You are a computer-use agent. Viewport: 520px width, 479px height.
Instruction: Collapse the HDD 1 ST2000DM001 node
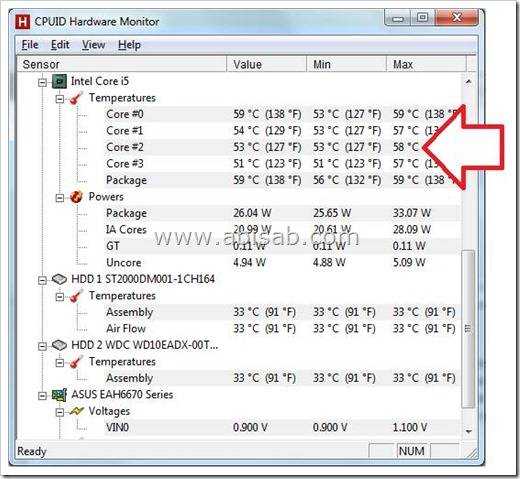coord(42,280)
